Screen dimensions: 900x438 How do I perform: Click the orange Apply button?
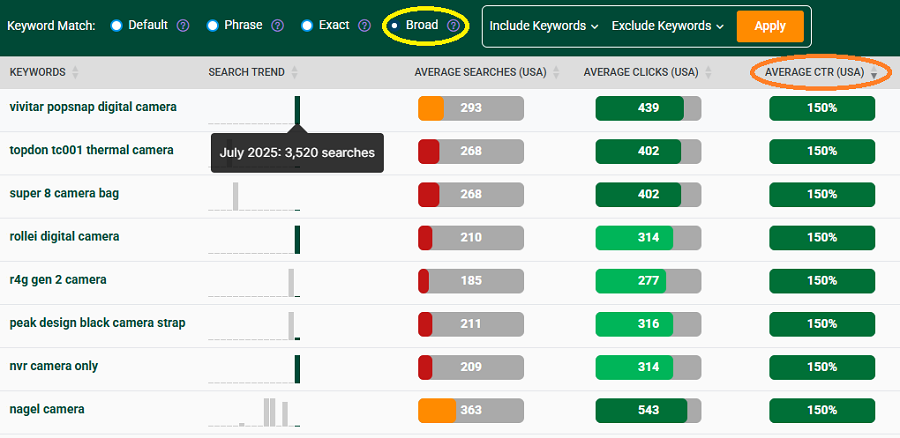pyautogui.click(x=770, y=26)
